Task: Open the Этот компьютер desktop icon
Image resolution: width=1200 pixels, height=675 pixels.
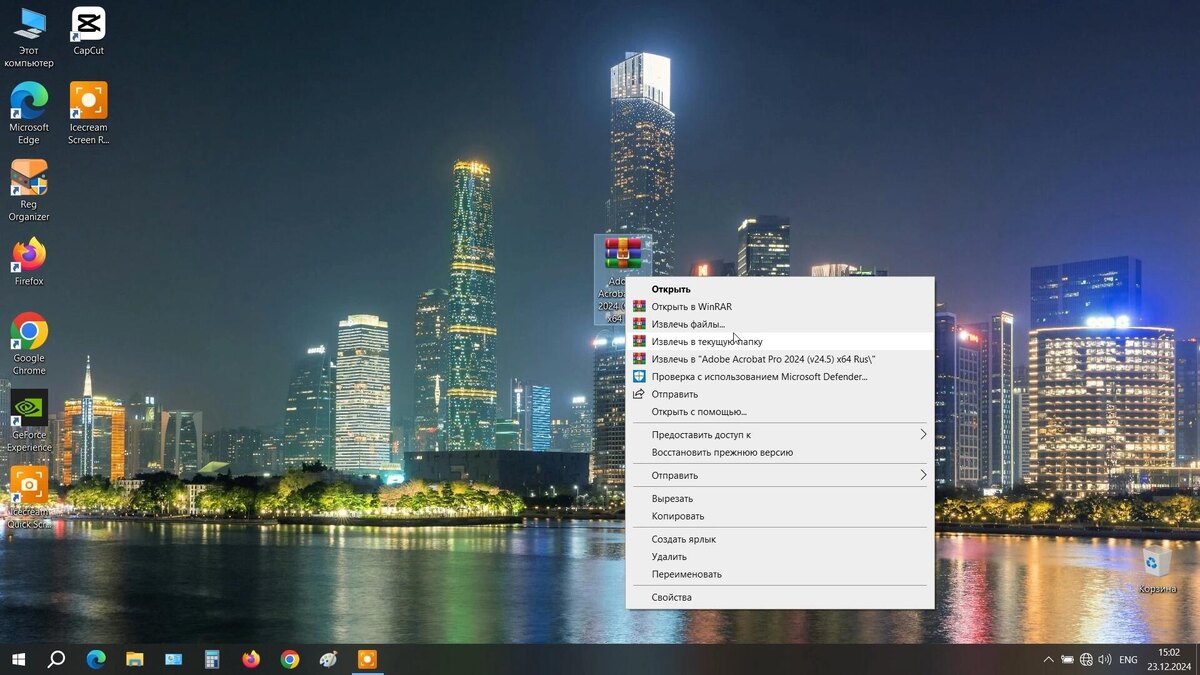Action: point(29,37)
